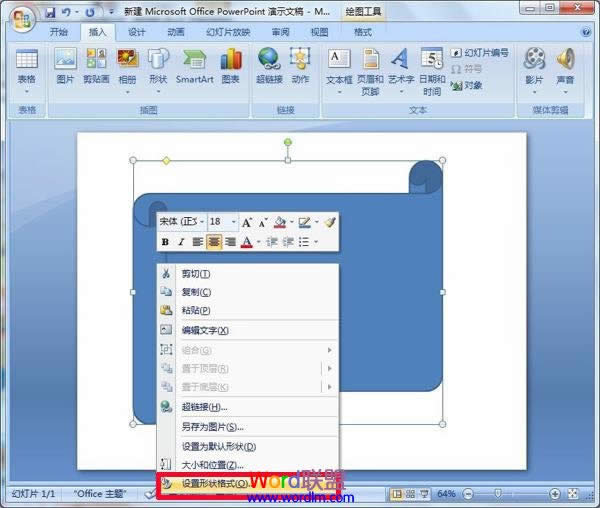Viewport: 600px width, 508px height.
Task: Insert a movie (影片)
Action: click(x=534, y=71)
